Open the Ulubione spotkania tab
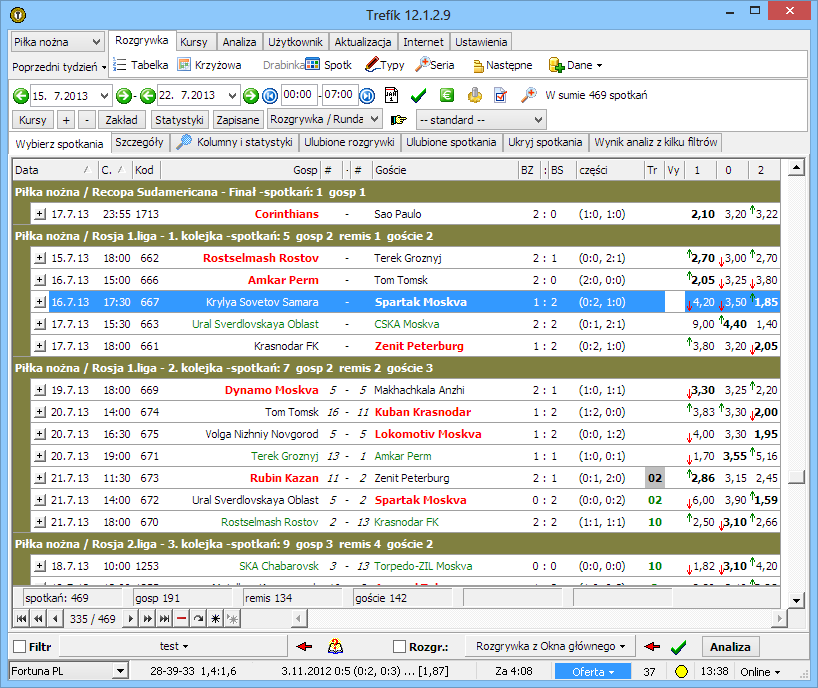 (x=451, y=143)
